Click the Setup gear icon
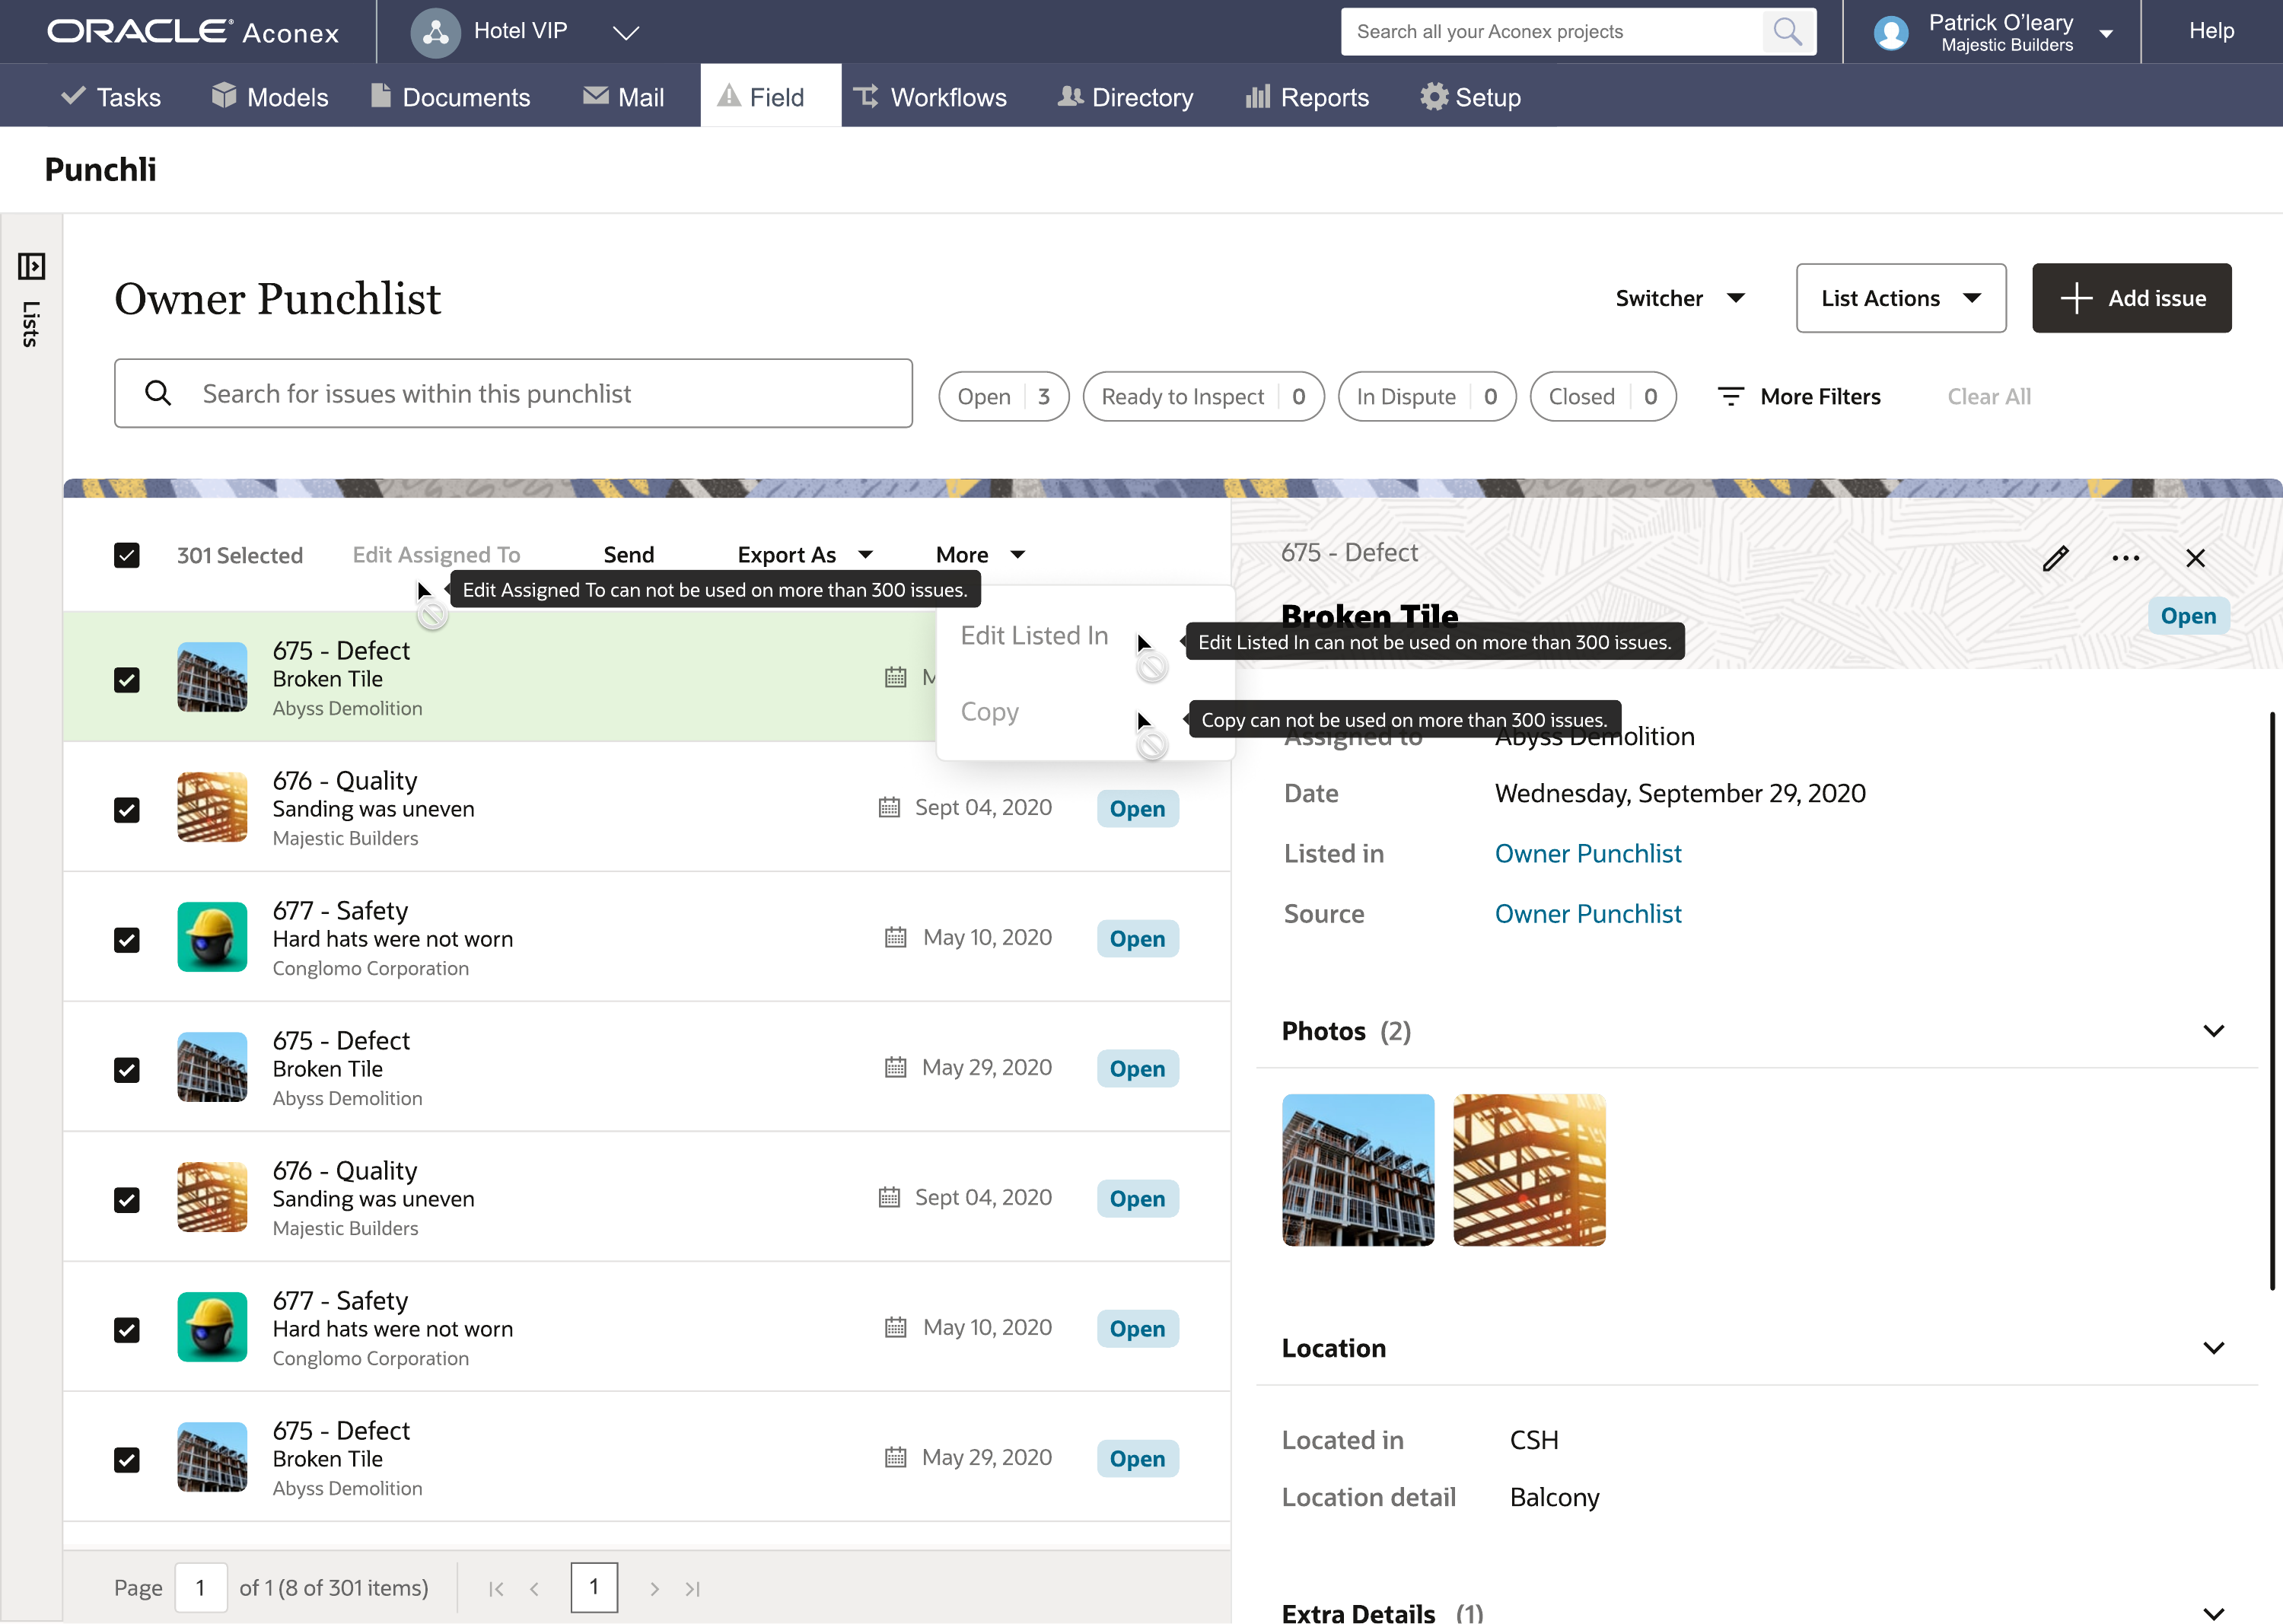Viewport: 2283px width, 1624px height. (1434, 96)
